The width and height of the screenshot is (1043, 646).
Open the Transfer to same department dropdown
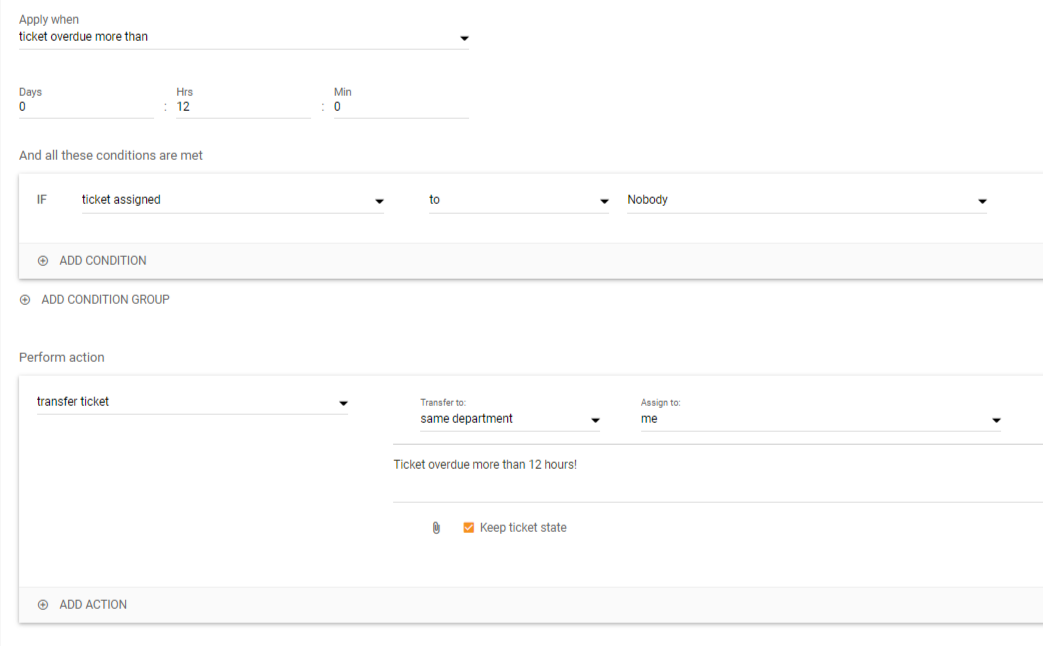[510, 419]
